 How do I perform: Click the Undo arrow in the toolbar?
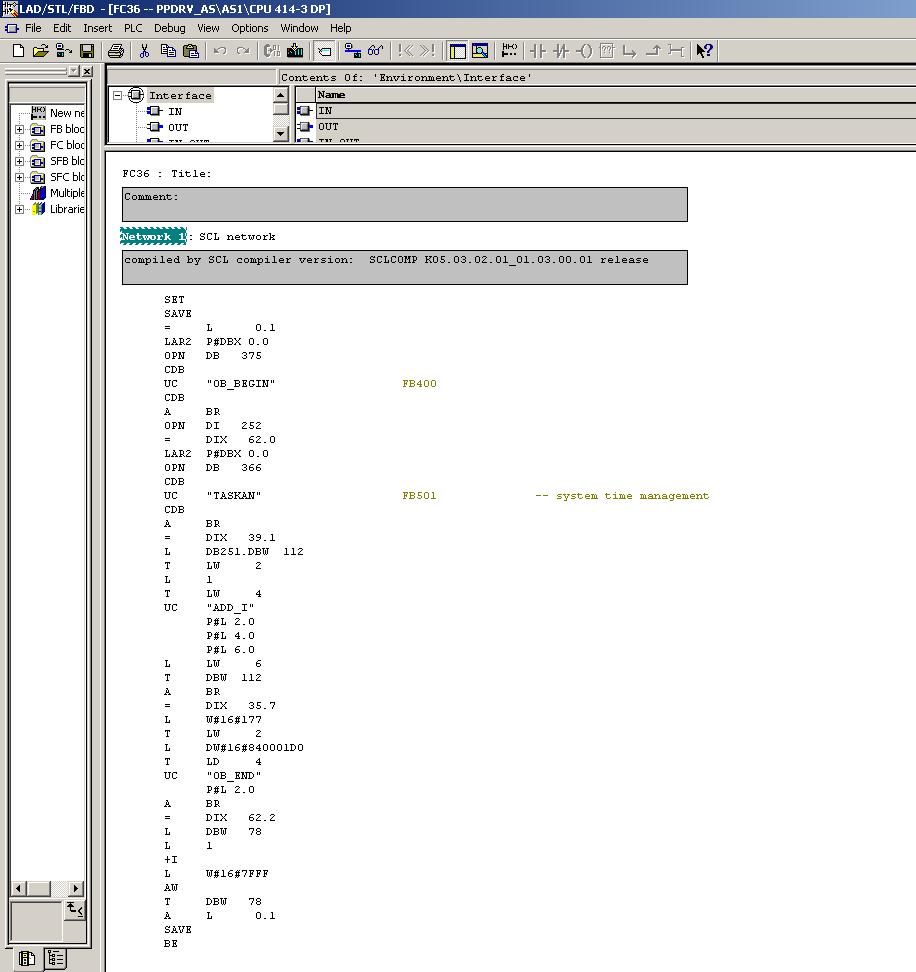tap(220, 51)
